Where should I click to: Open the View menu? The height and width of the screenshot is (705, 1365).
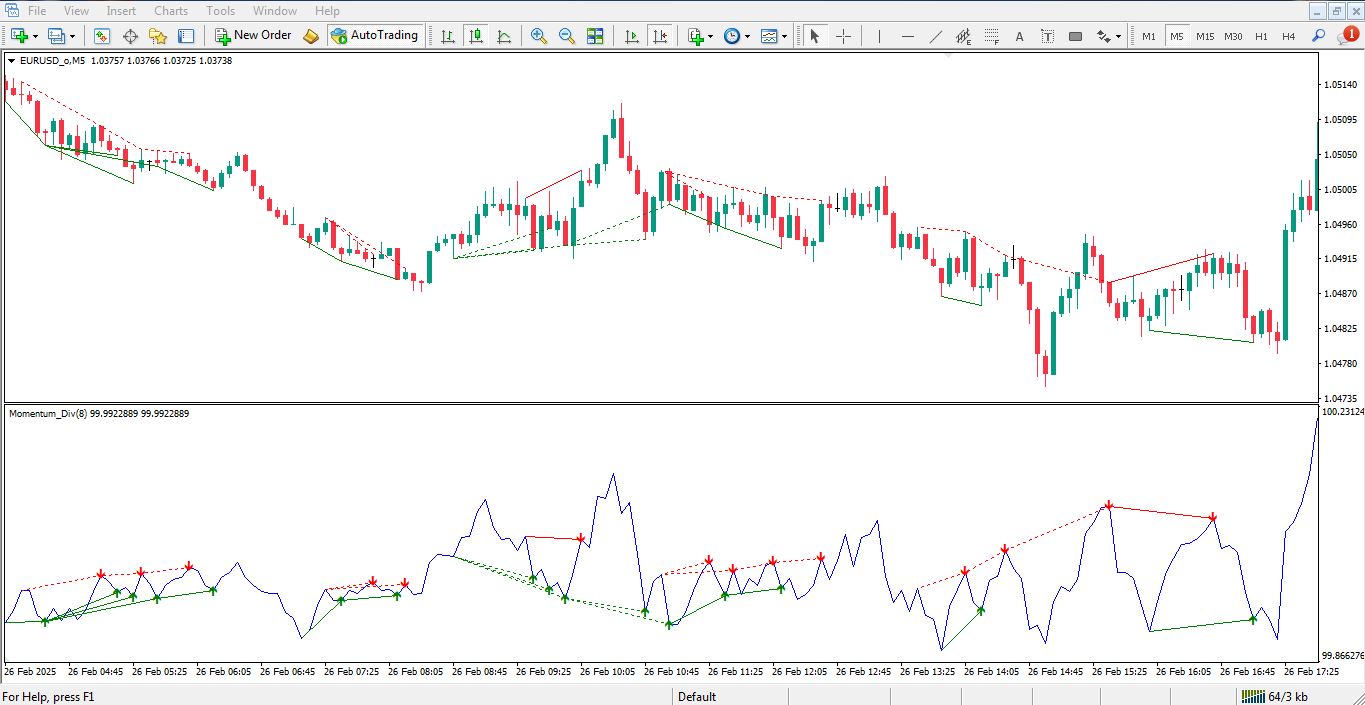(77, 11)
